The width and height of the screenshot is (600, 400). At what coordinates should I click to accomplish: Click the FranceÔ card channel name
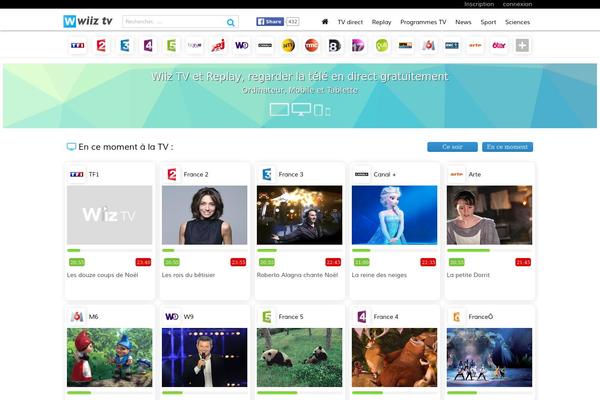(481, 317)
